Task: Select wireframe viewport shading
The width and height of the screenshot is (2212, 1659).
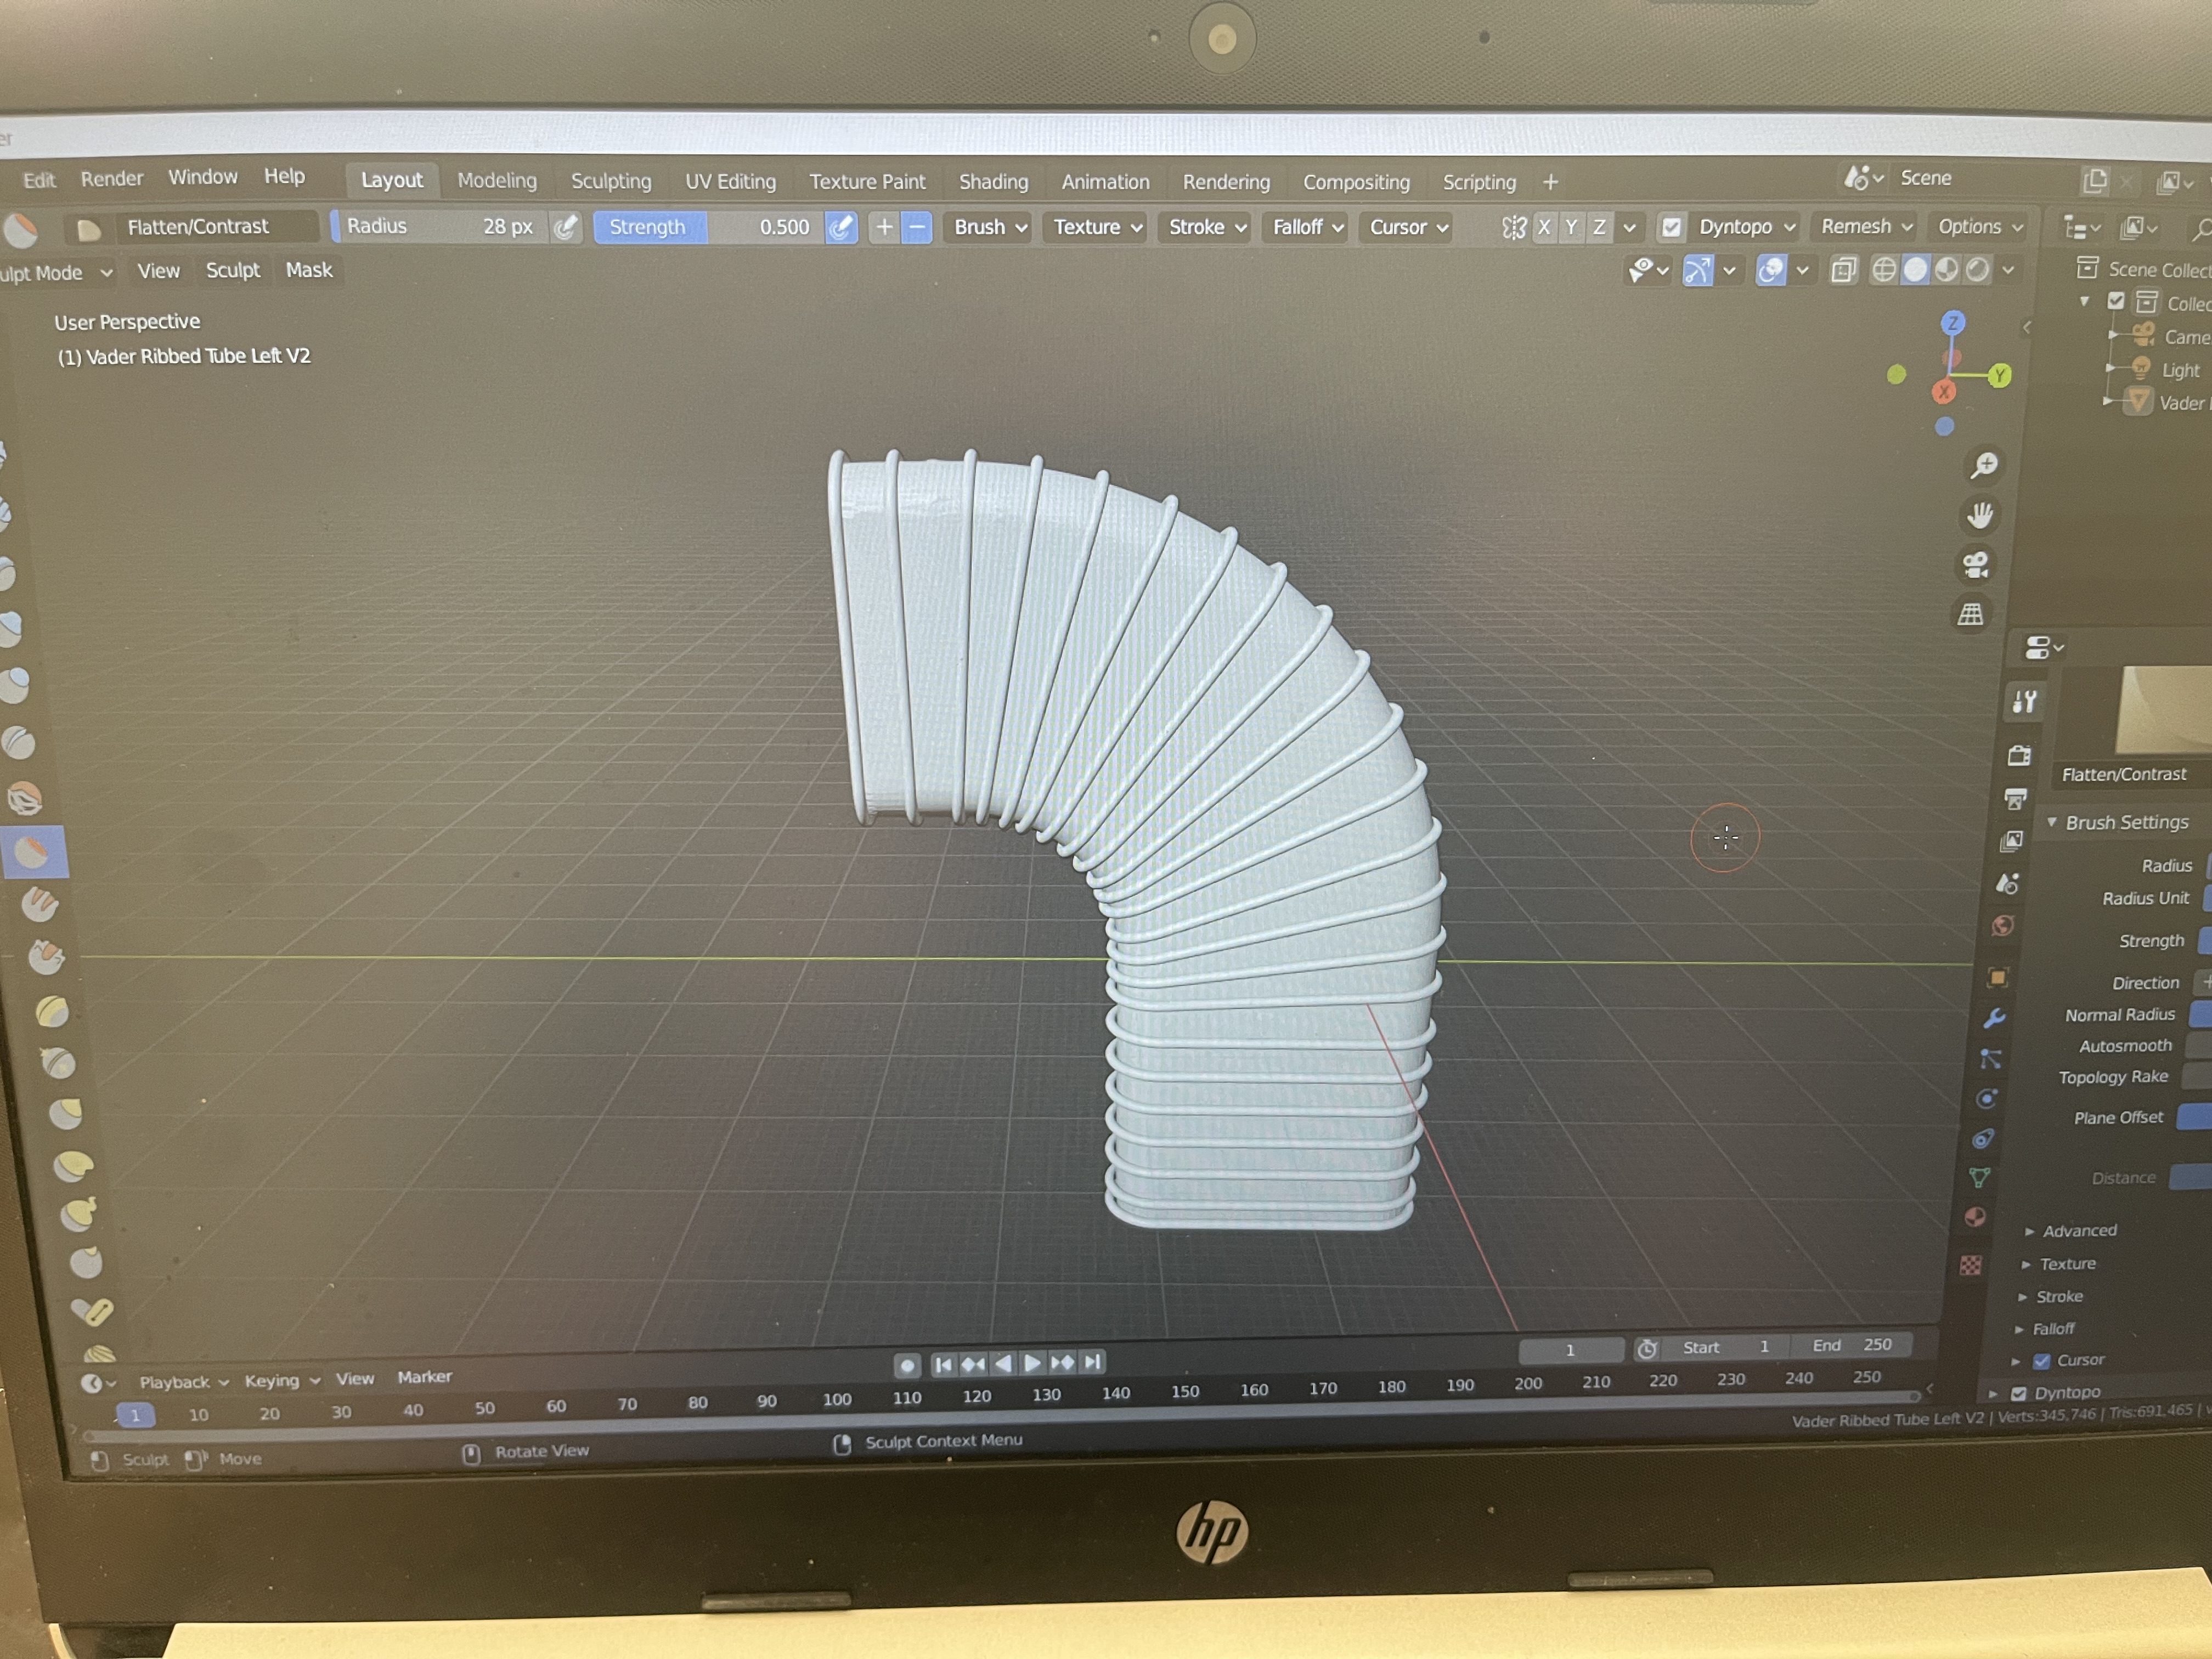Action: pyautogui.click(x=1883, y=270)
